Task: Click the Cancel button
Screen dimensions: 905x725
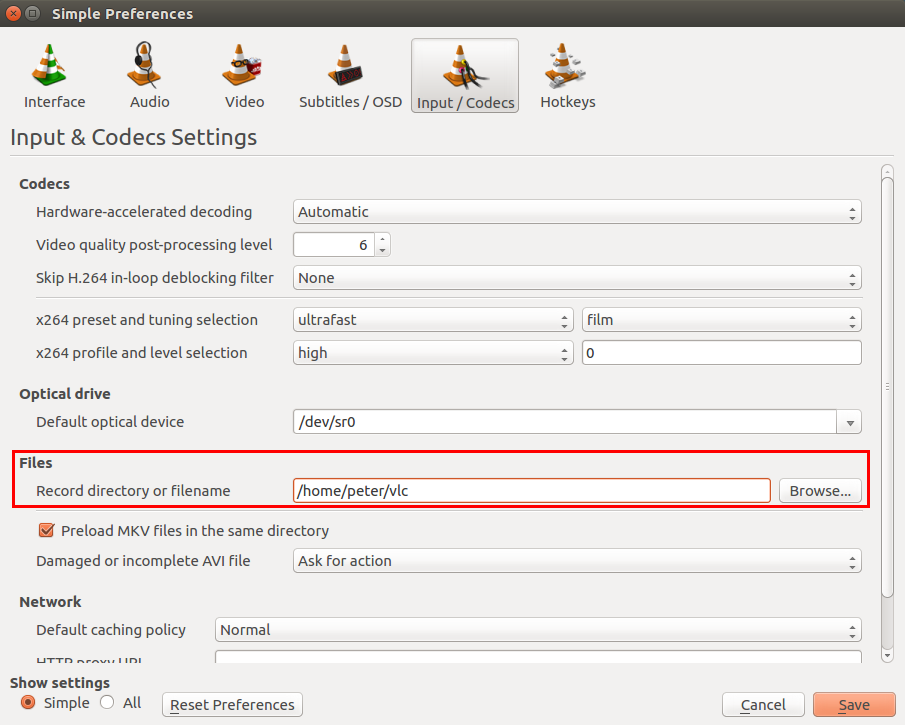Action: pos(763,705)
